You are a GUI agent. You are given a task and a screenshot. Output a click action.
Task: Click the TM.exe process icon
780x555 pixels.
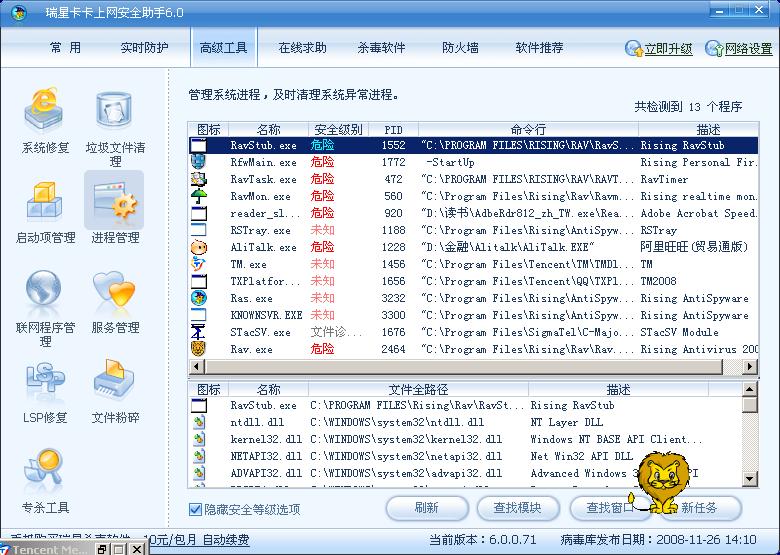pos(198,264)
